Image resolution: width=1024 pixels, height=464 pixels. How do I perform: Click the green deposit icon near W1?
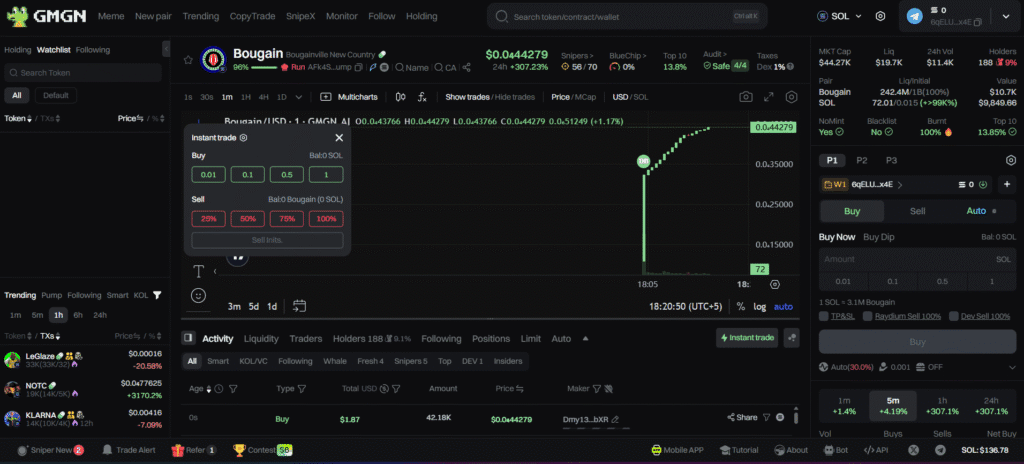[984, 185]
